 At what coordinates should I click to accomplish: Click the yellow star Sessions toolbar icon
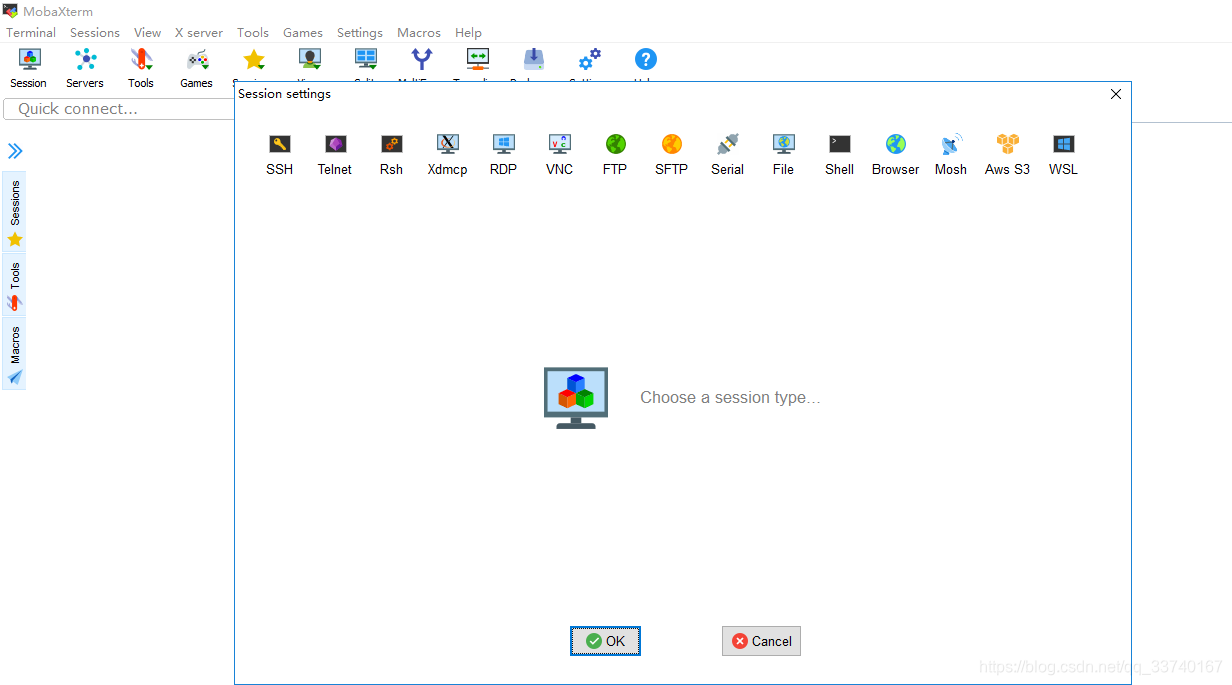tap(254, 62)
